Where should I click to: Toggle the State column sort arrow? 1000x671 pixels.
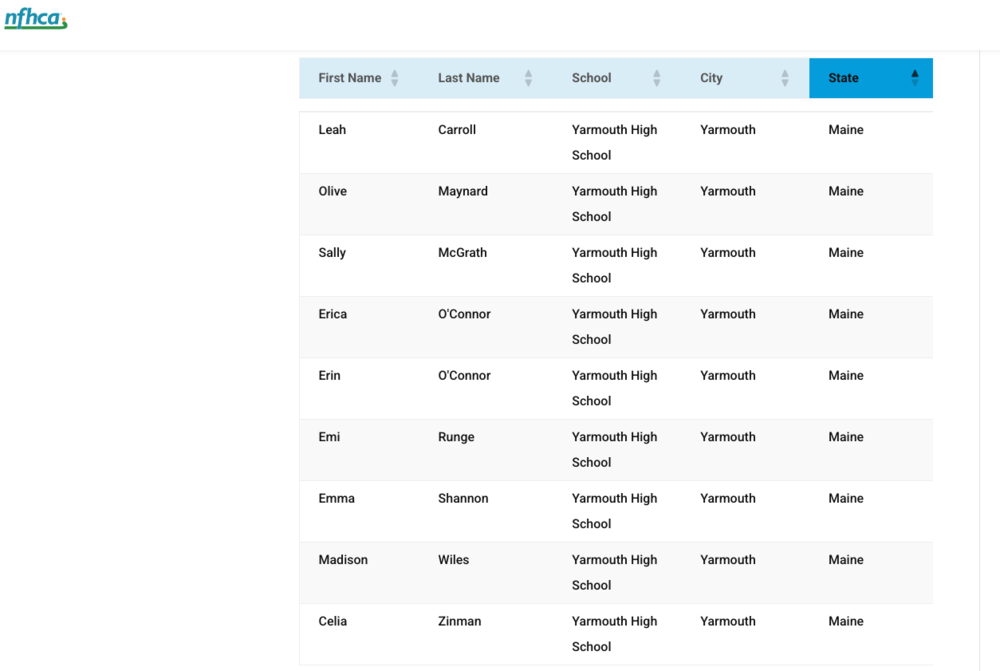914,78
